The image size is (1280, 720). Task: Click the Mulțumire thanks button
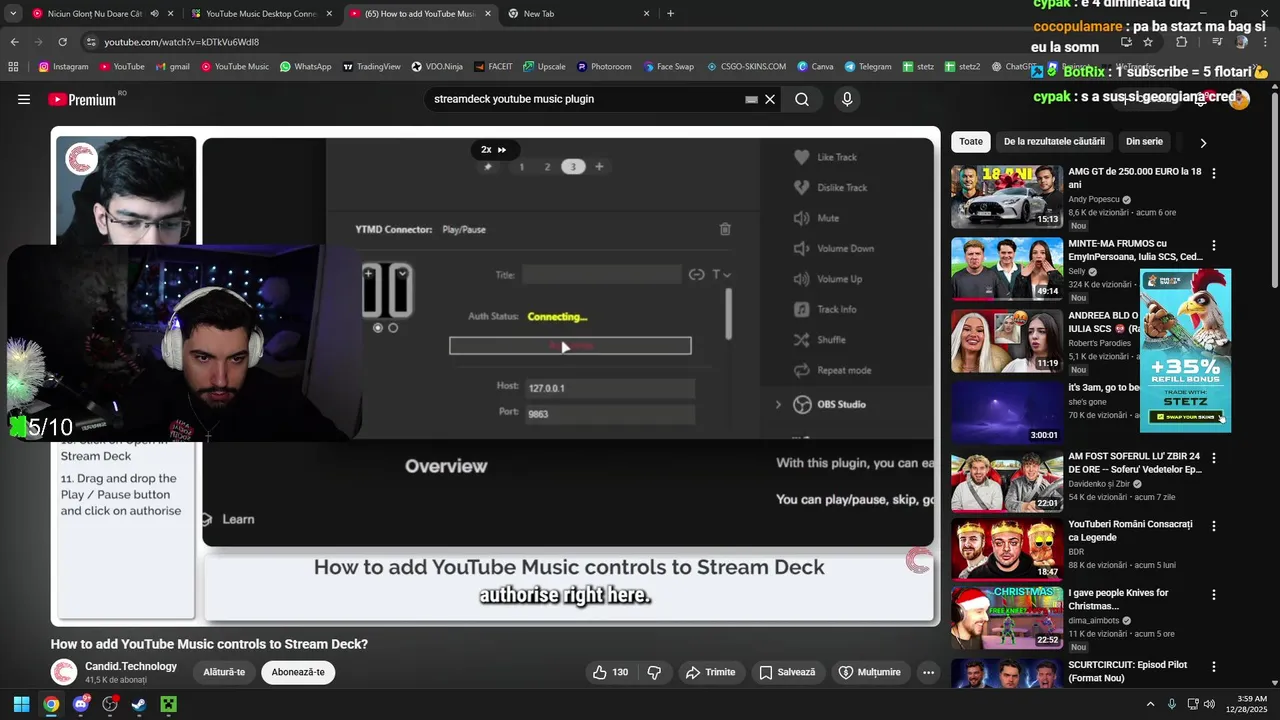click(x=870, y=672)
